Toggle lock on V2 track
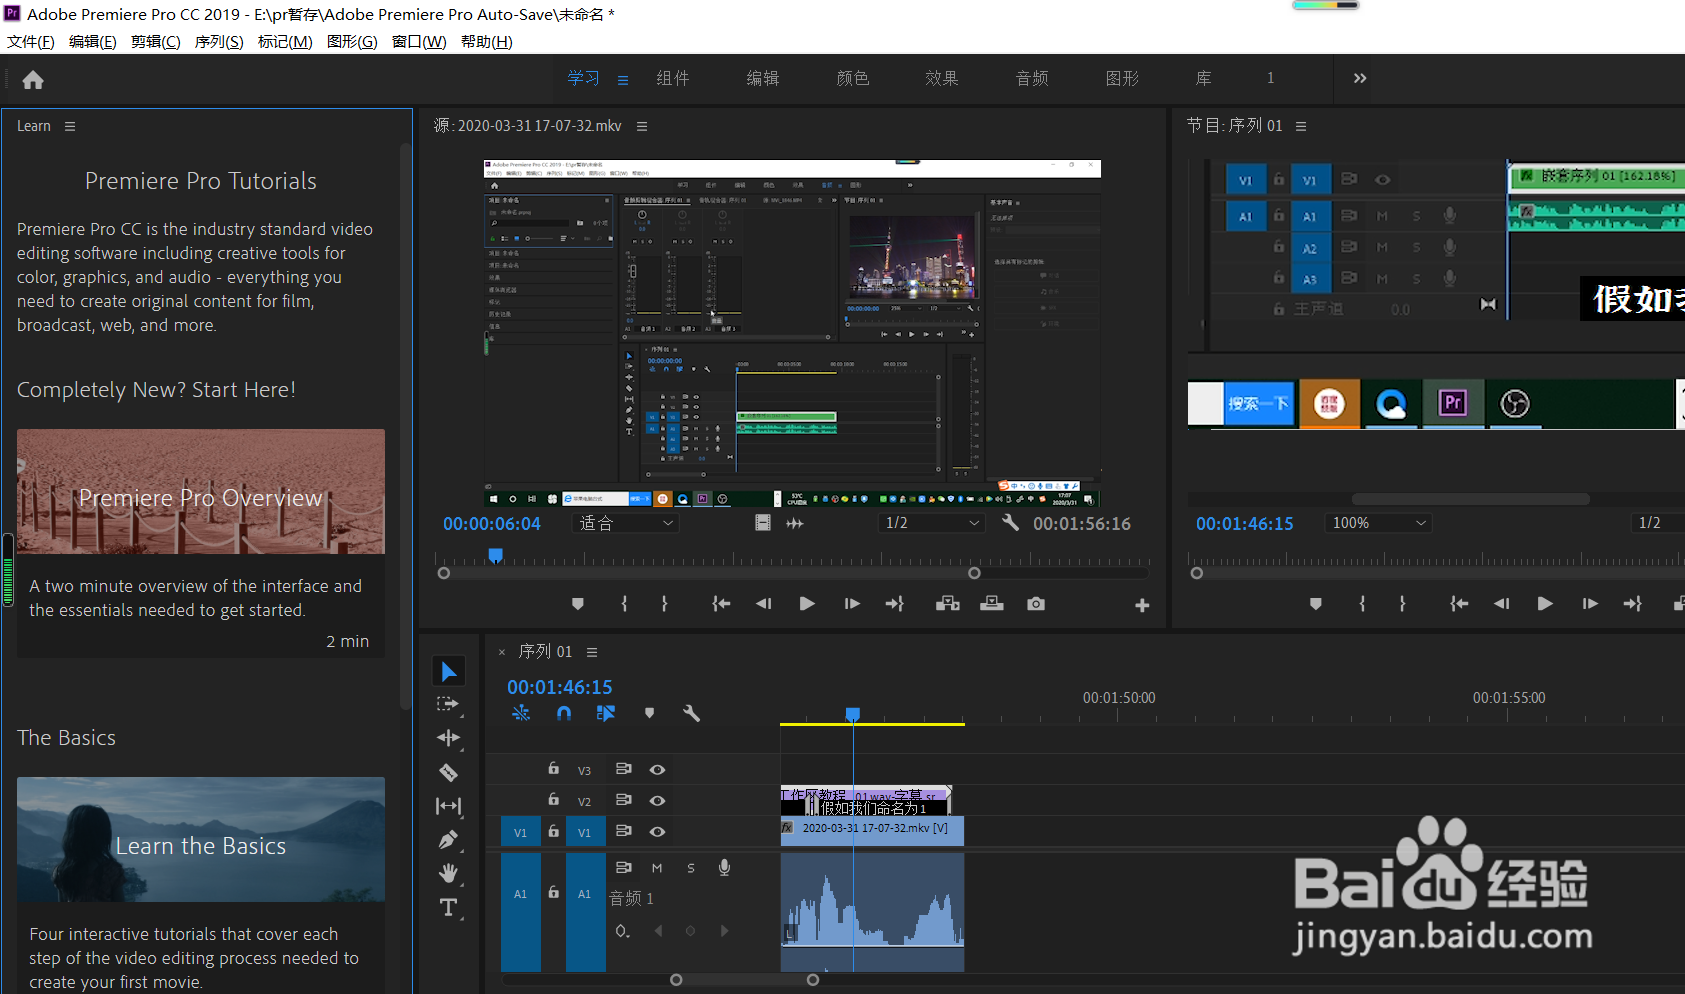 tap(553, 799)
